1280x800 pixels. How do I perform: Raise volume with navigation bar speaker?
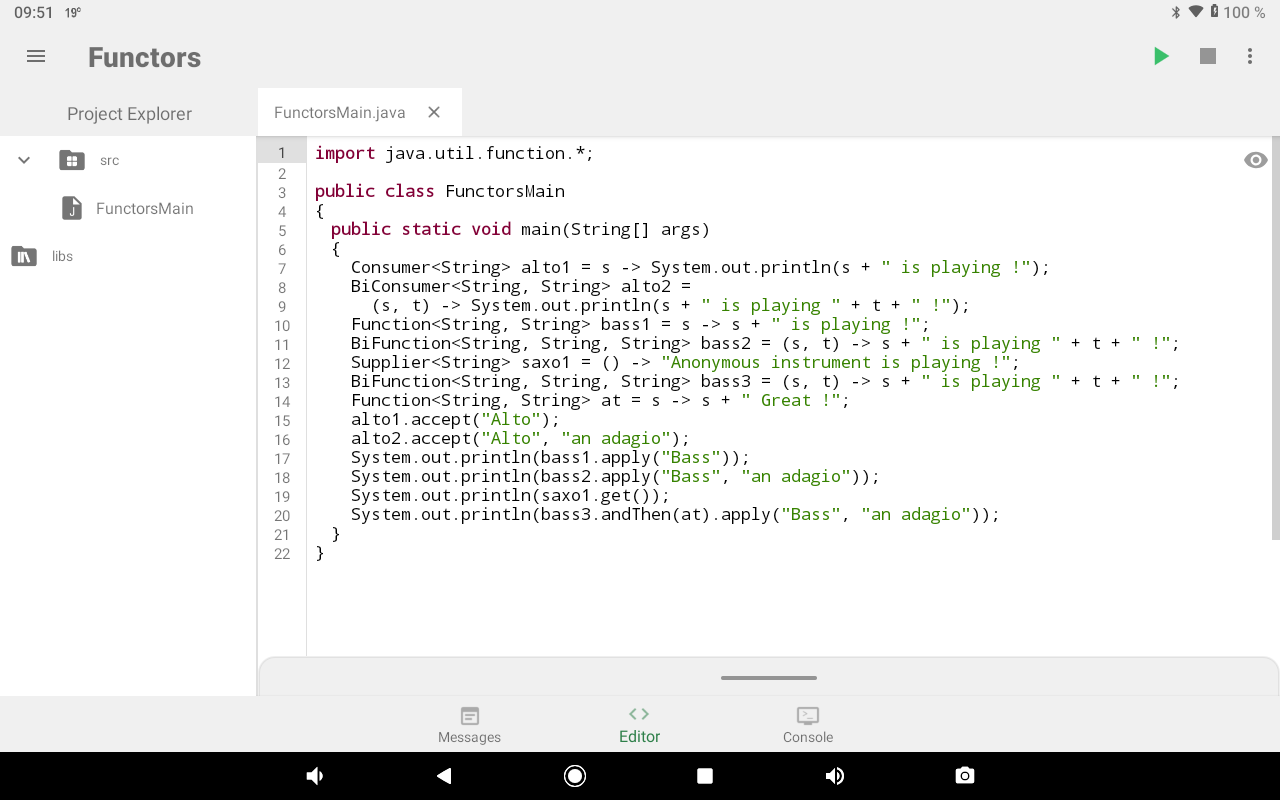835,776
